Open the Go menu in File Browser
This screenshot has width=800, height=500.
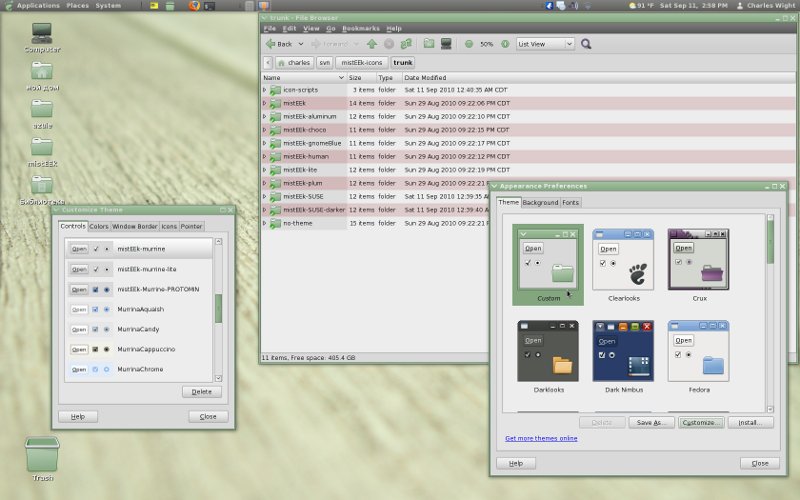pyautogui.click(x=331, y=29)
